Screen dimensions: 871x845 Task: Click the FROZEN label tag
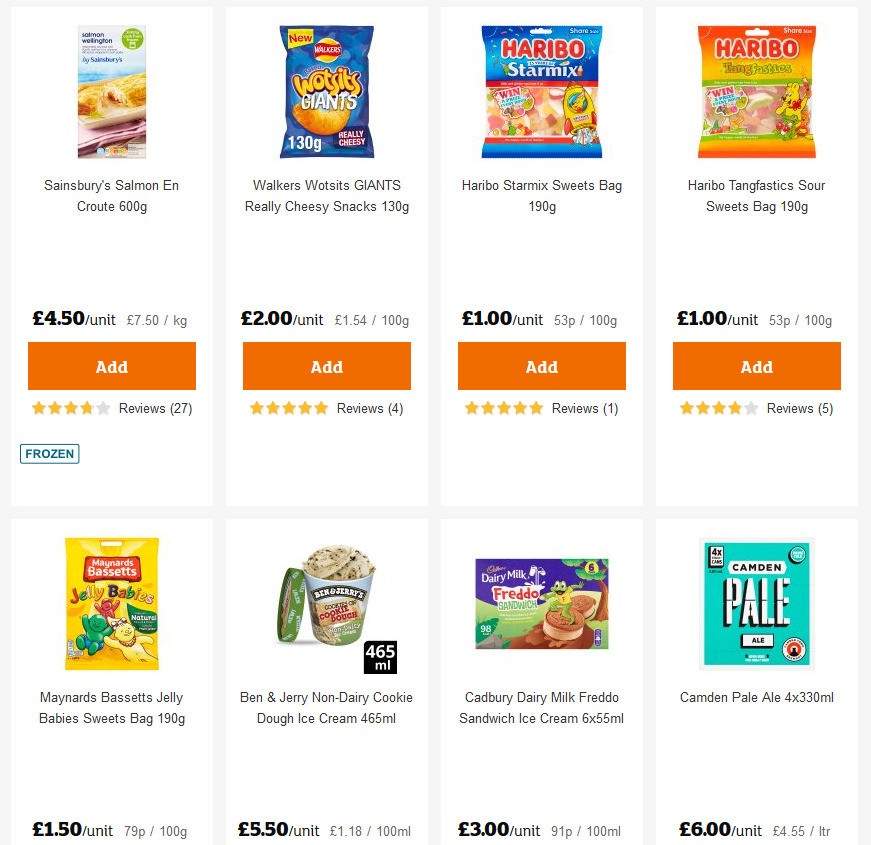pyautogui.click(x=49, y=453)
